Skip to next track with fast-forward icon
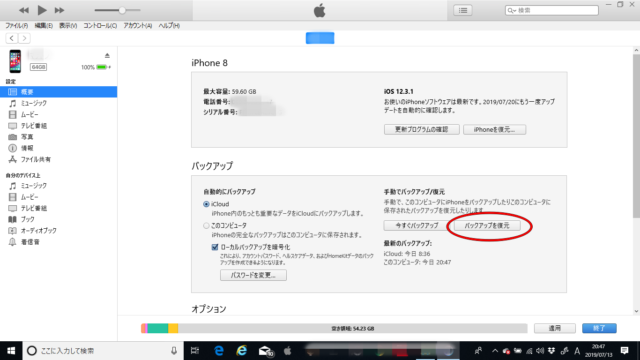640x360 pixels. pyautogui.click(x=60, y=10)
